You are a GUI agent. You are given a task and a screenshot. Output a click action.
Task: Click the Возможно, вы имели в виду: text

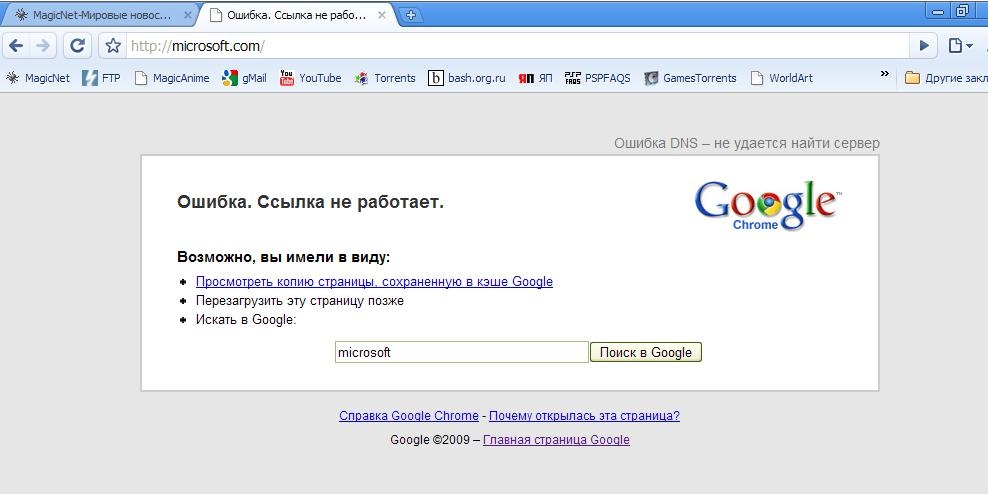[284, 257]
